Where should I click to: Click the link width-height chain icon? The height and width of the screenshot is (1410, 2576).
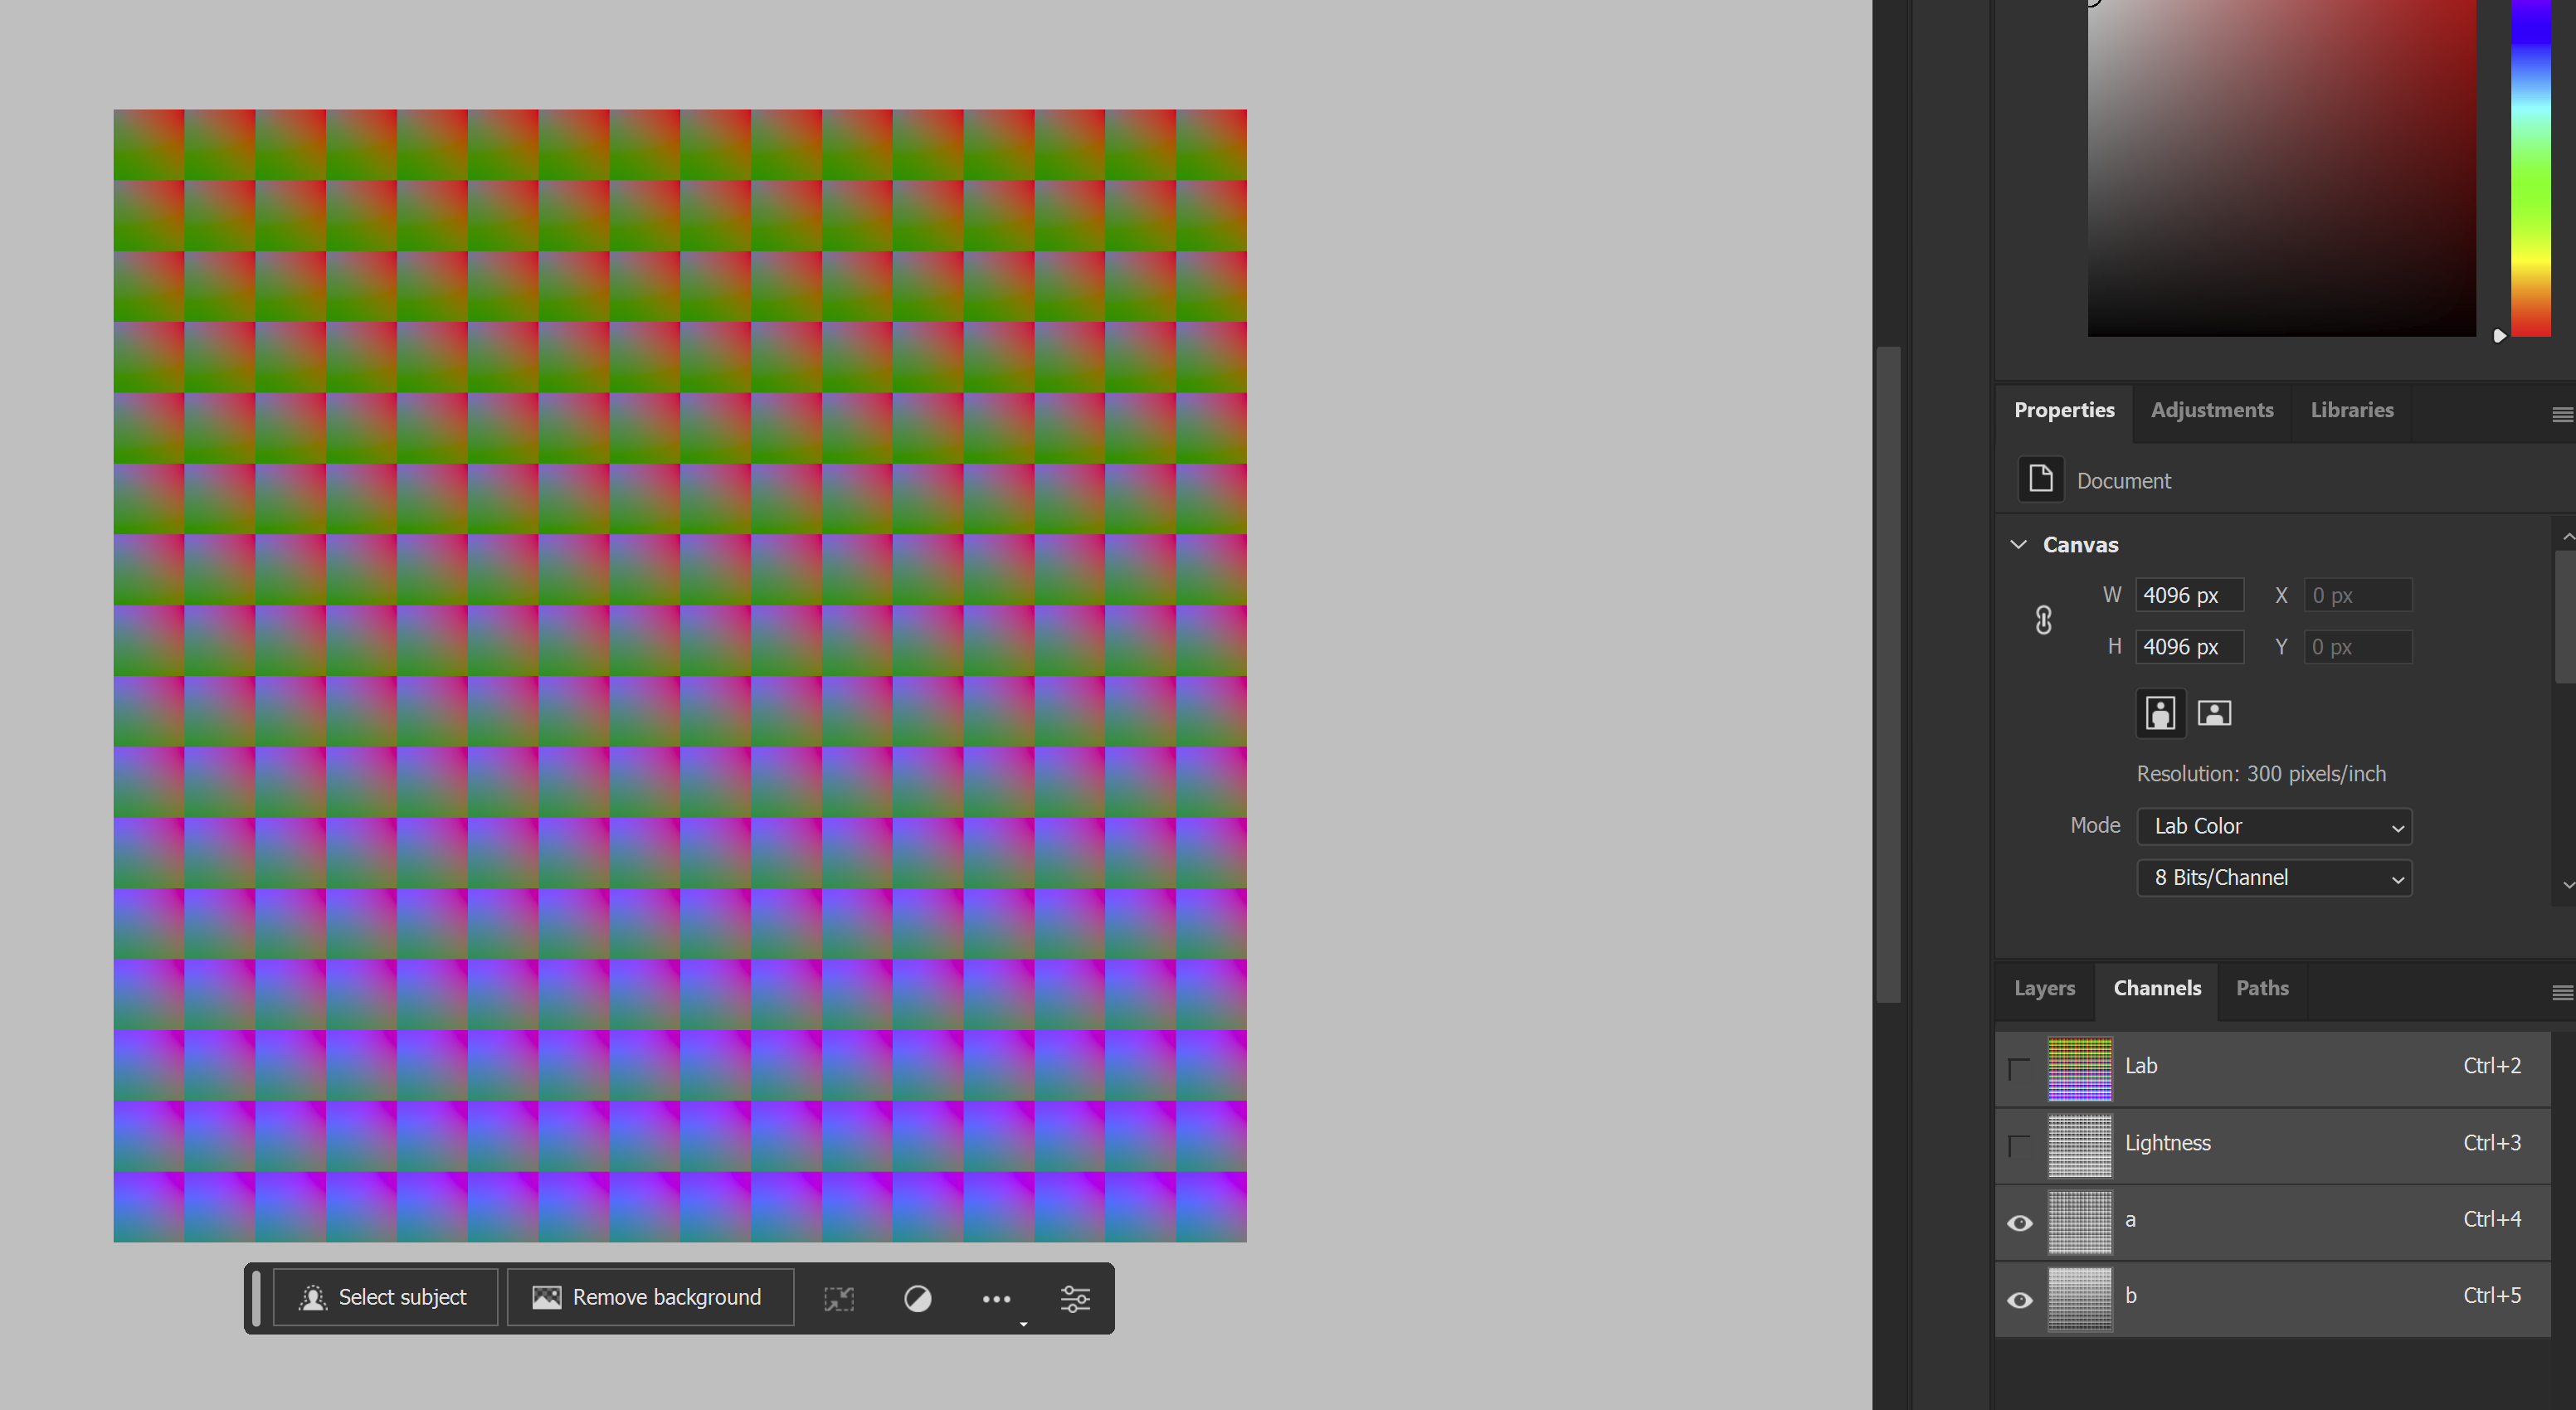(2044, 620)
